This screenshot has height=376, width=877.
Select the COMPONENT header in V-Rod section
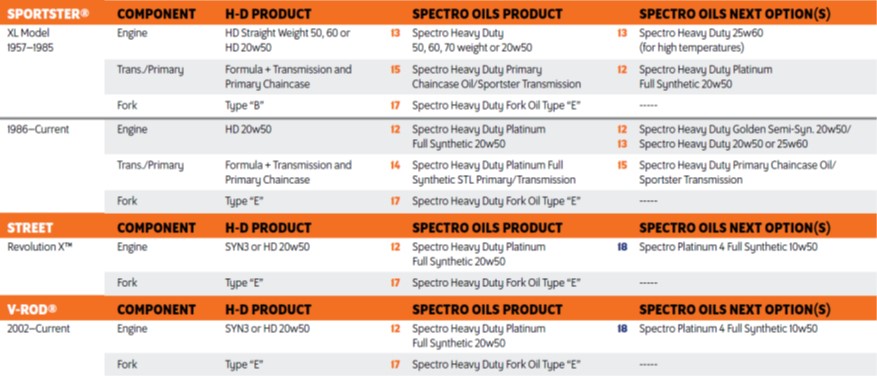tap(156, 309)
